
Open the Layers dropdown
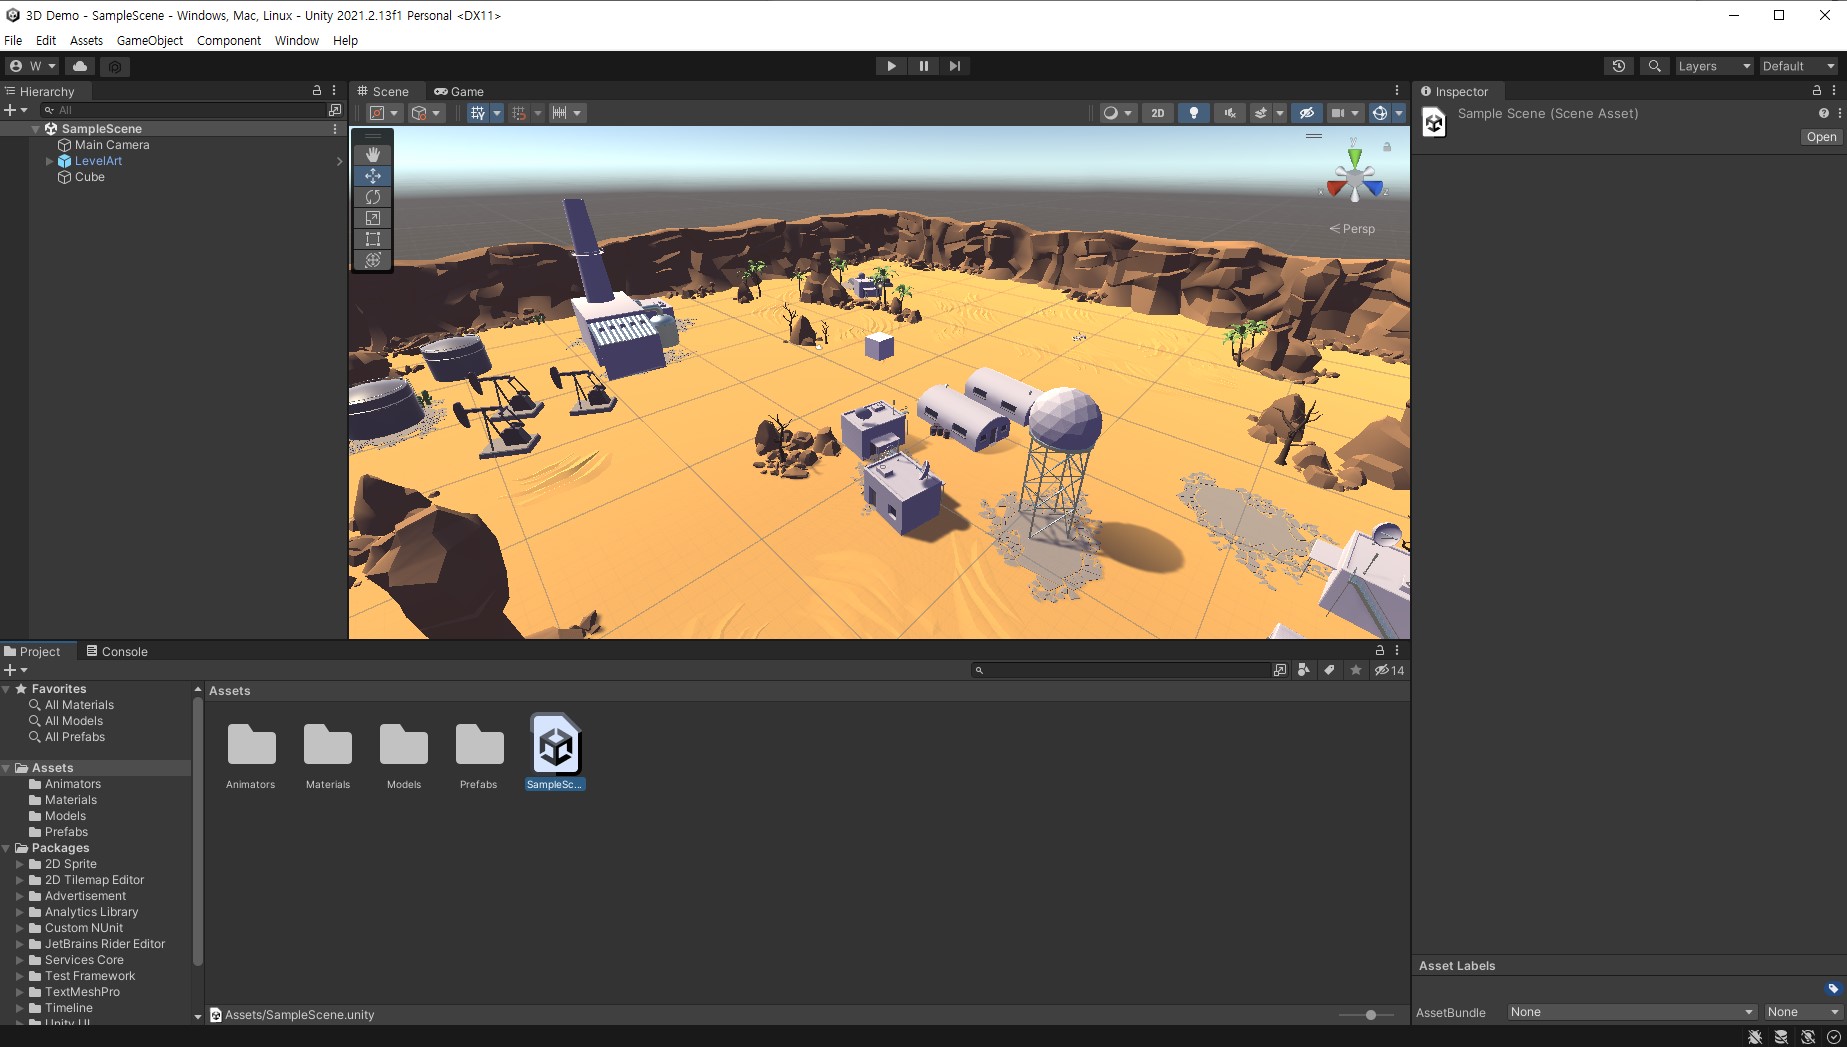tap(1714, 66)
